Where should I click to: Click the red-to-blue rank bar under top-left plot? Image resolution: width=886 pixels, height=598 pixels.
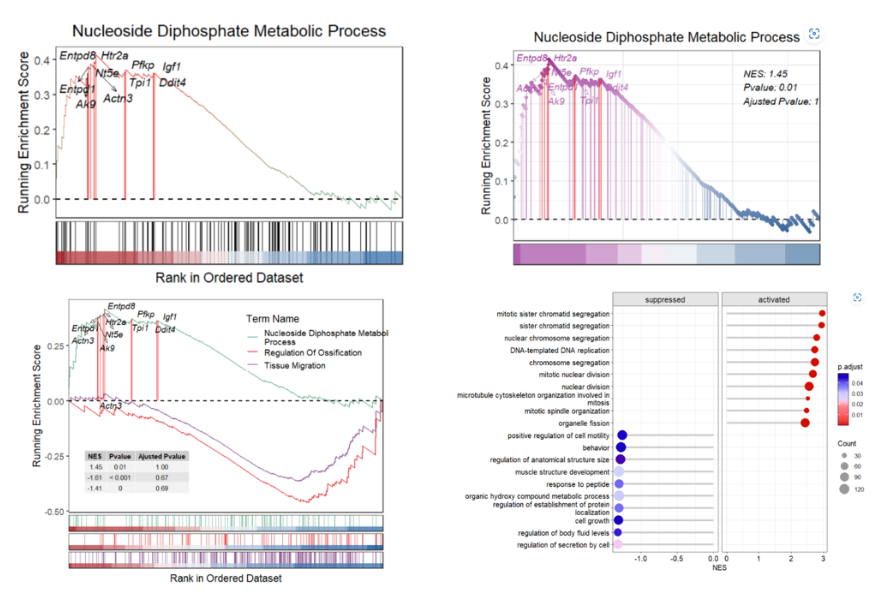(x=229, y=258)
